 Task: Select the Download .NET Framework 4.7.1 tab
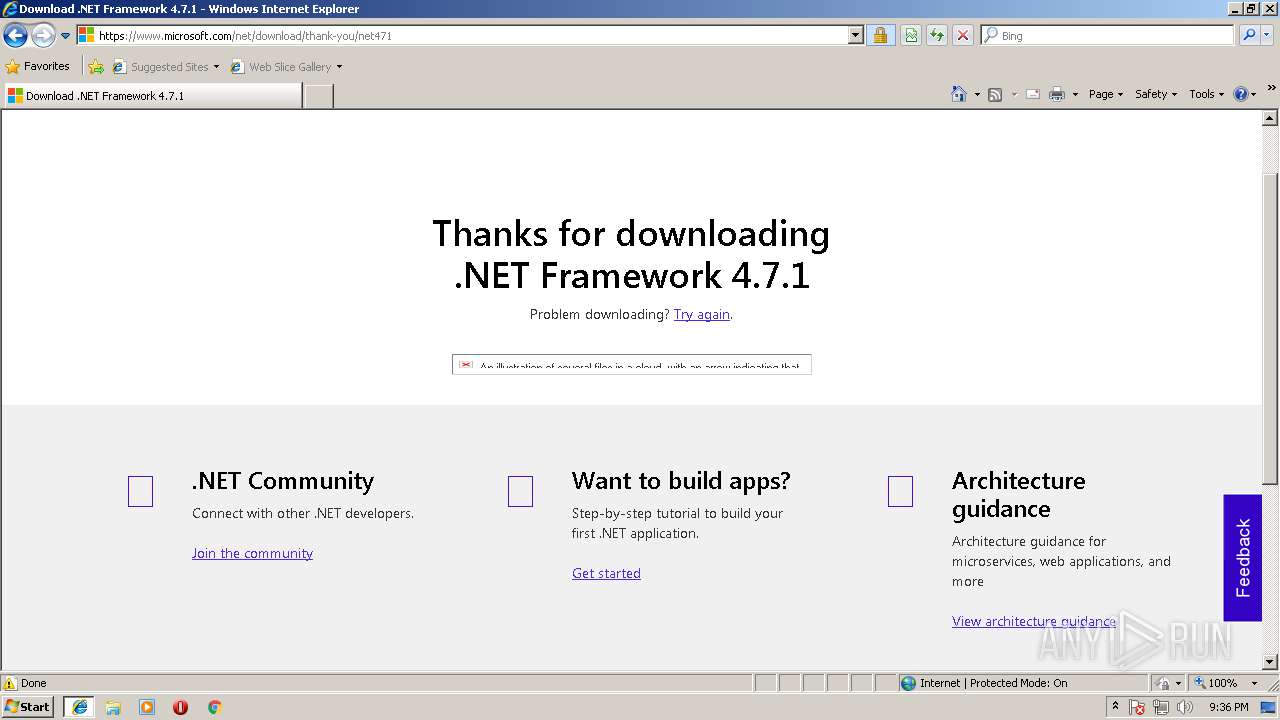[x=152, y=96]
